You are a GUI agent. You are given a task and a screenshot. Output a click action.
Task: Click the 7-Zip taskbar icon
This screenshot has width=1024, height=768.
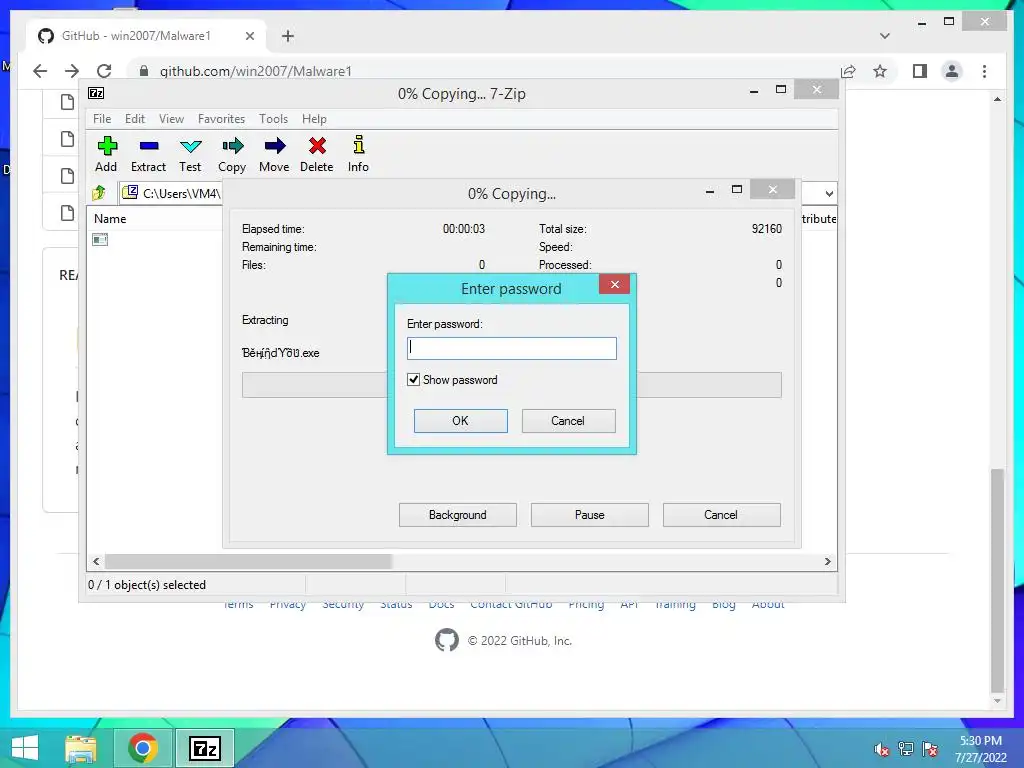click(204, 748)
